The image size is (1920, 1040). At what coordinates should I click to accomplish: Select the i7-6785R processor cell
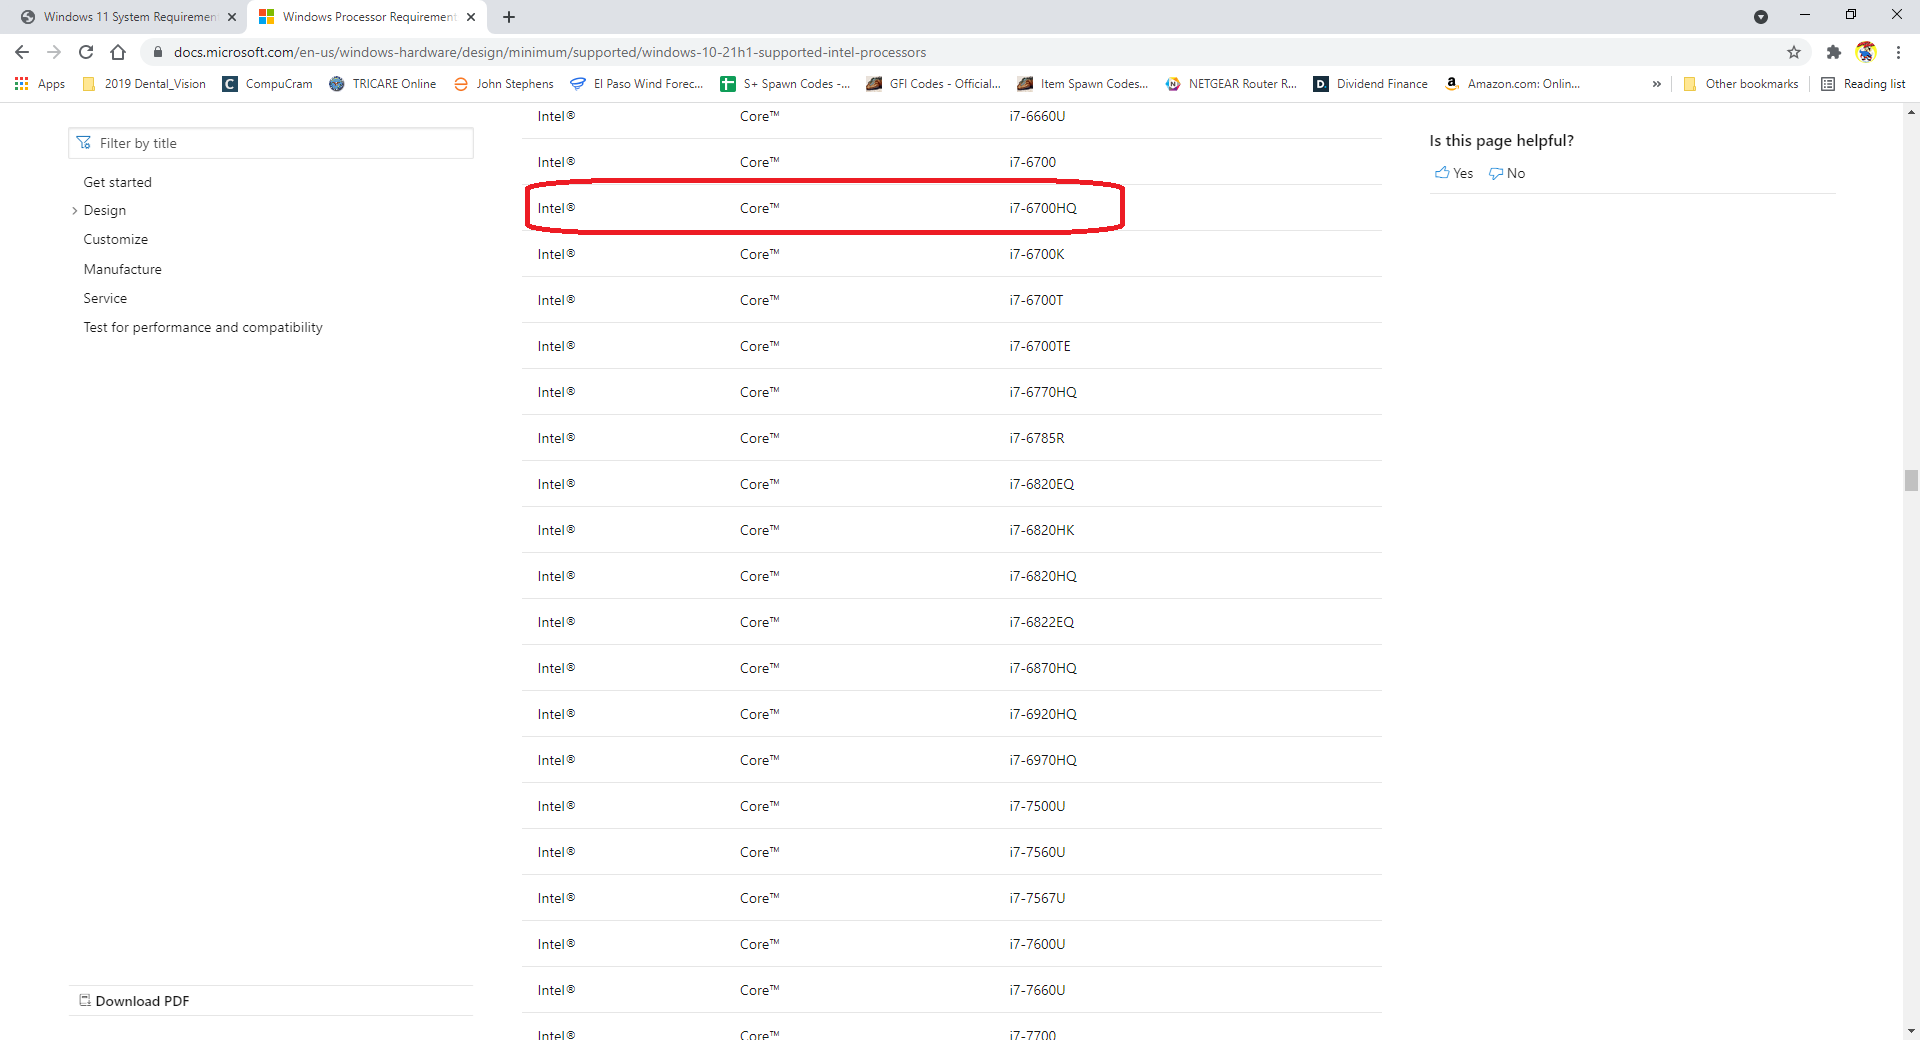click(1037, 438)
